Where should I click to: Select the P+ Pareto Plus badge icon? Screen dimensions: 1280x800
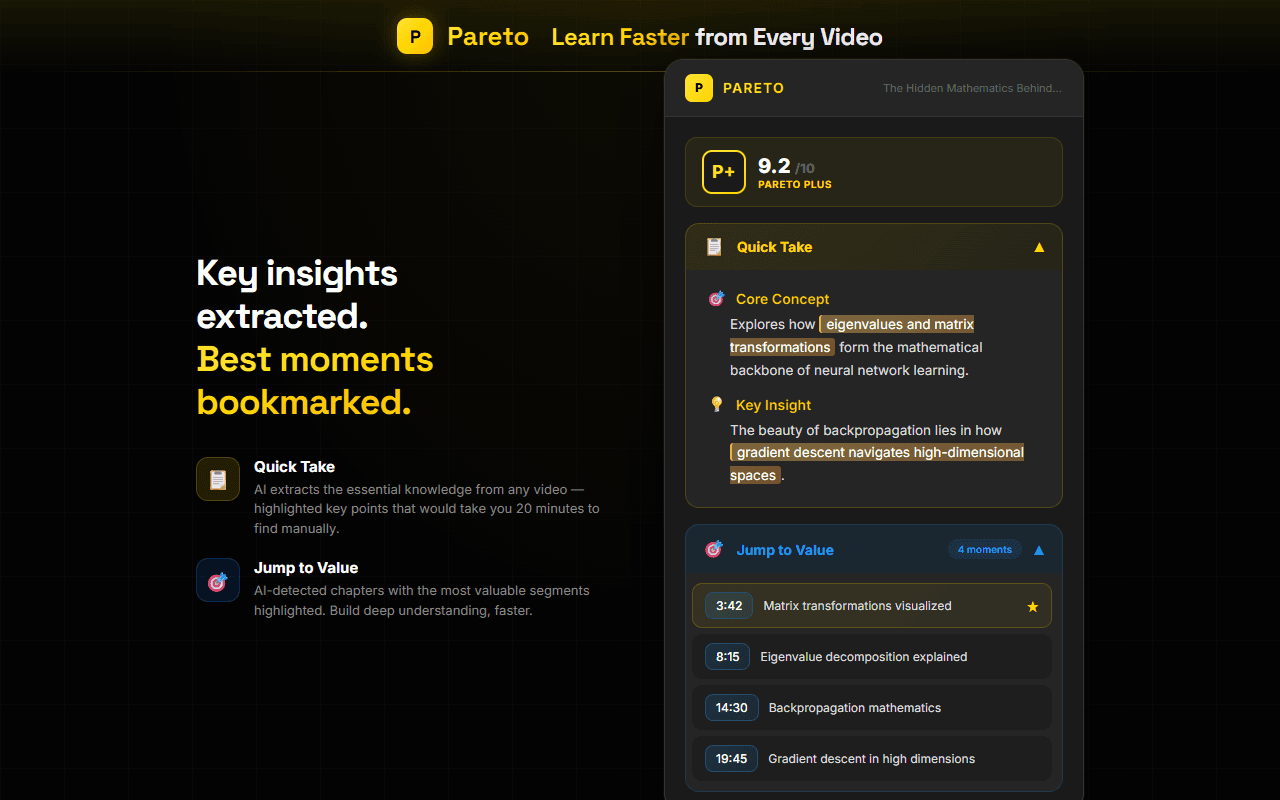coord(723,172)
